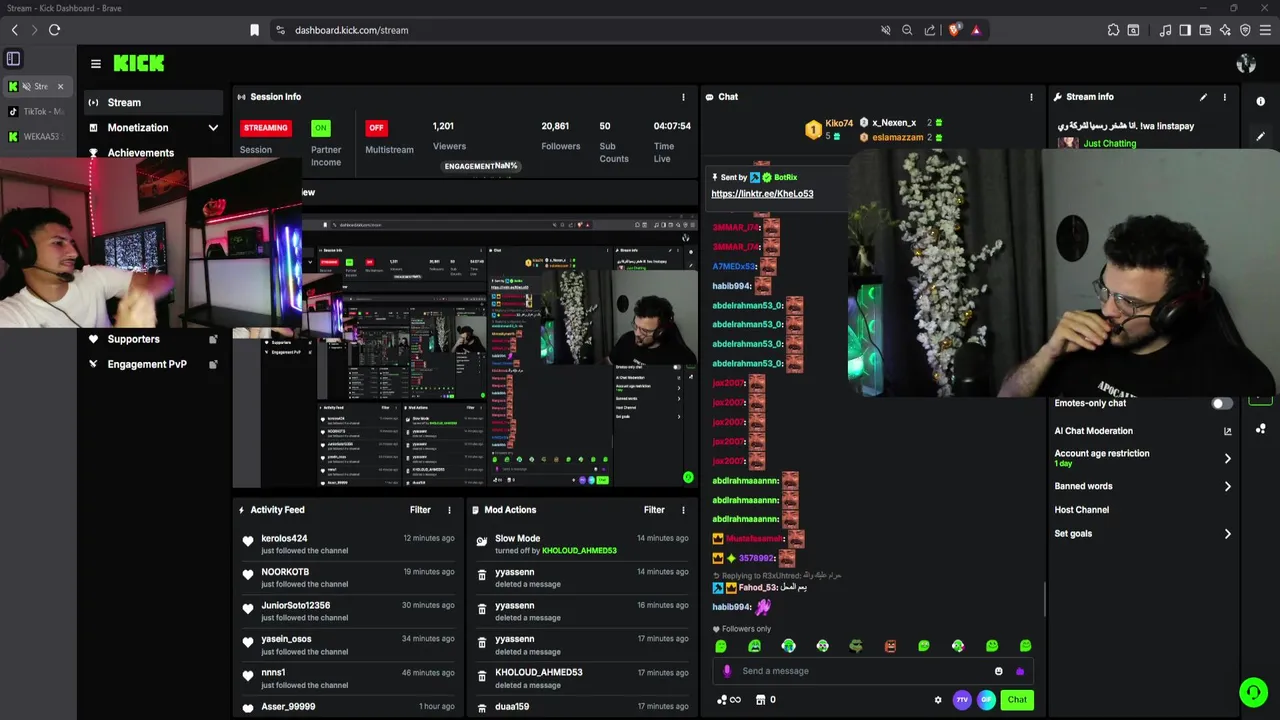The image size is (1280, 720).
Task: Close the active Stream browser tab
Action: click(x=60, y=87)
